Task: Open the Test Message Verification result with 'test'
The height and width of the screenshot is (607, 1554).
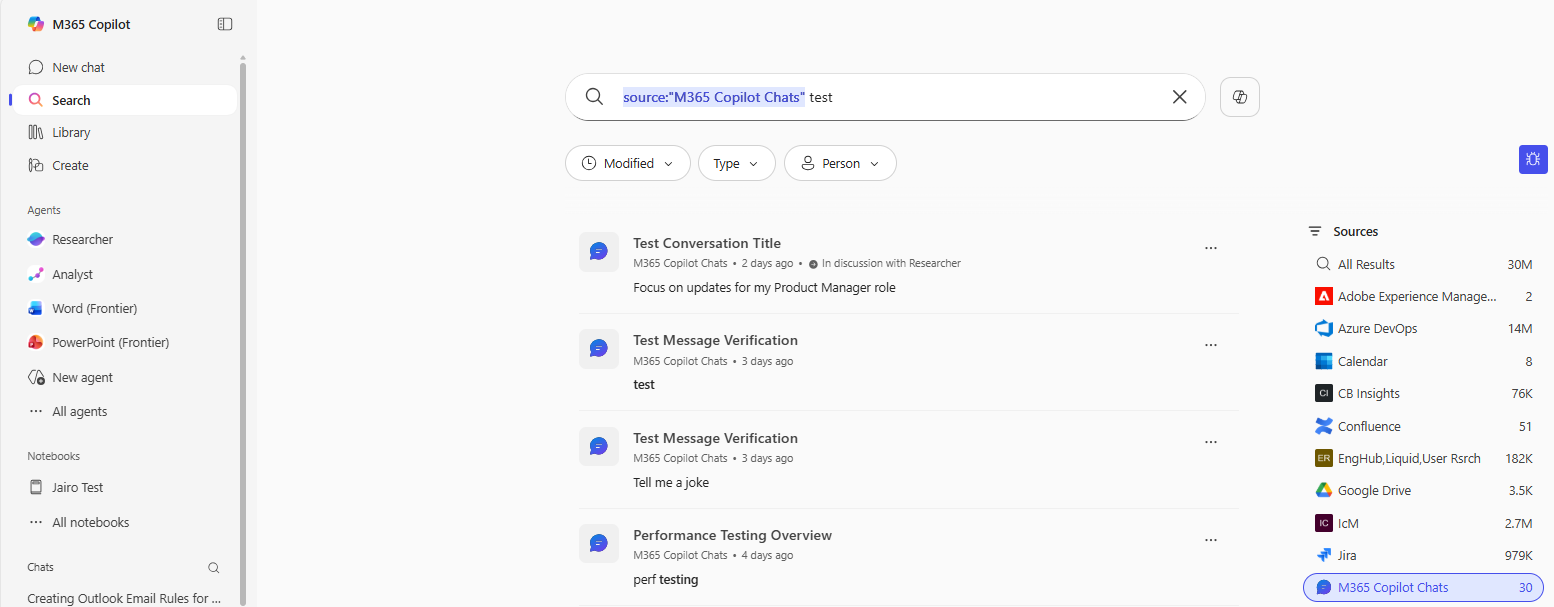Action: pyautogui.click(x=715, y=340)
